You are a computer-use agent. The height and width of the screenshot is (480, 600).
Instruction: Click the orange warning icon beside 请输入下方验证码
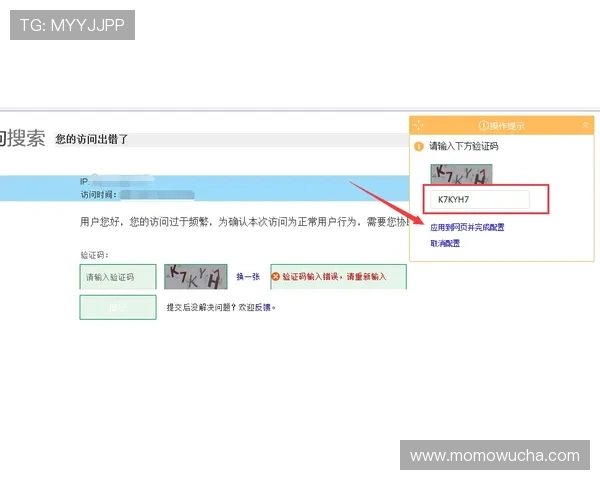coord(419,146)
